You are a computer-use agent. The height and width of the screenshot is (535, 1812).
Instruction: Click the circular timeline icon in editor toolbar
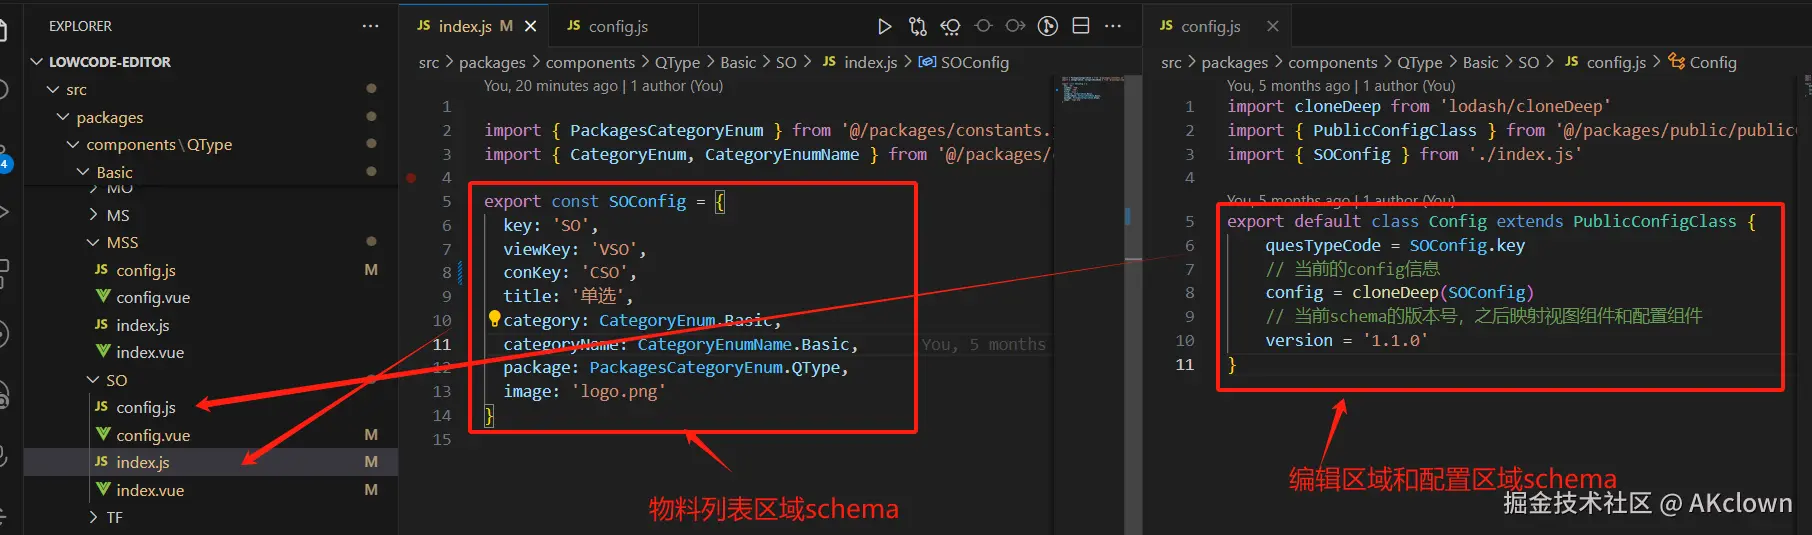pyautogui.click(x=1048, y=26)
